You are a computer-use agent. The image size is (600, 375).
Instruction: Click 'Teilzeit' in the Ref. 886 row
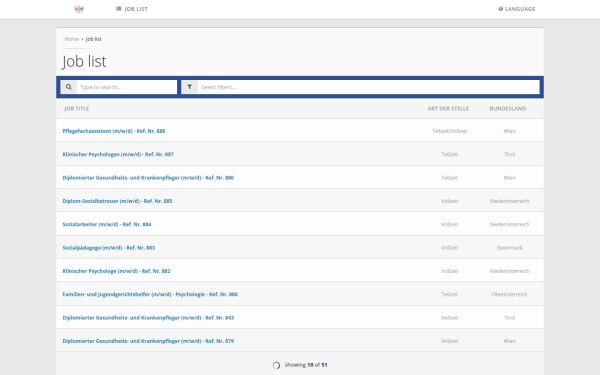point(450,178)
